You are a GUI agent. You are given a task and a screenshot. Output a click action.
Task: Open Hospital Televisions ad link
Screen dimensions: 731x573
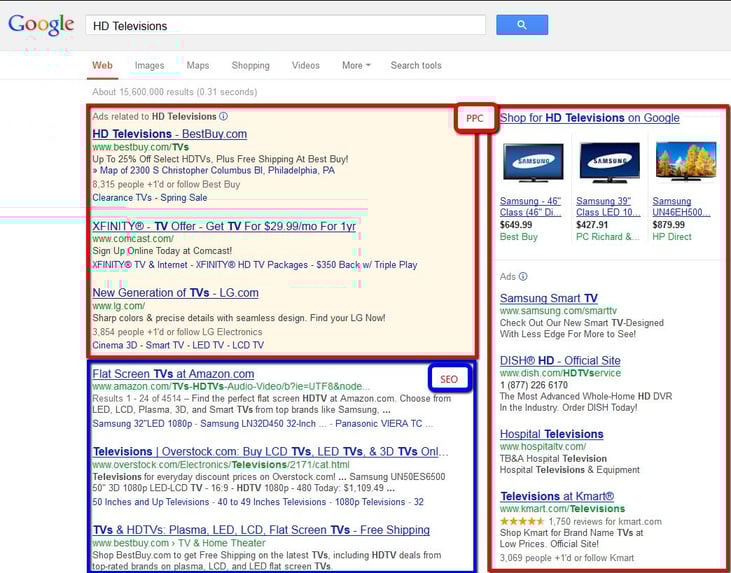click(552, 434)
